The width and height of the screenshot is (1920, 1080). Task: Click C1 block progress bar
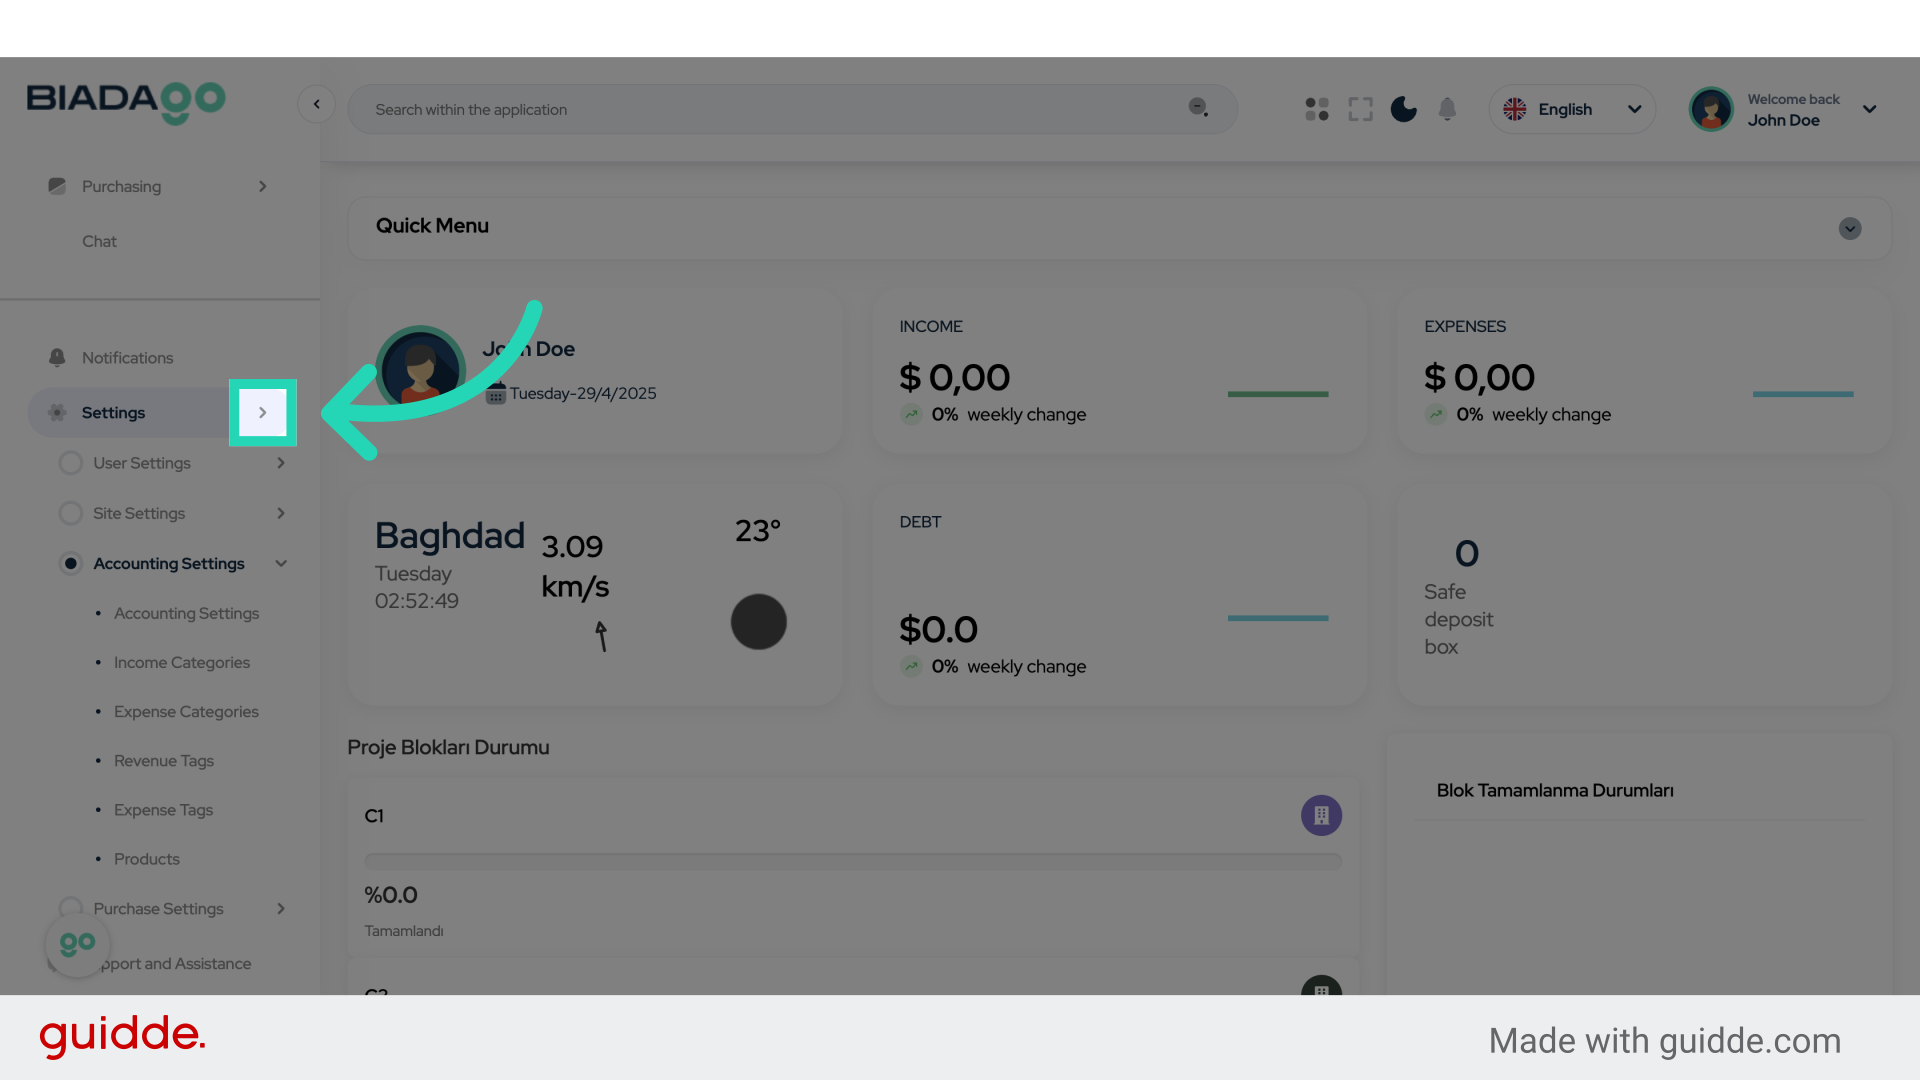(x=852, y=861)
